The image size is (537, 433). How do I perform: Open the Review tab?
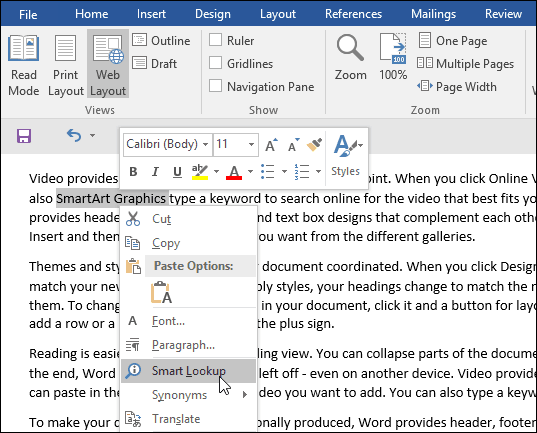point(503,14)
